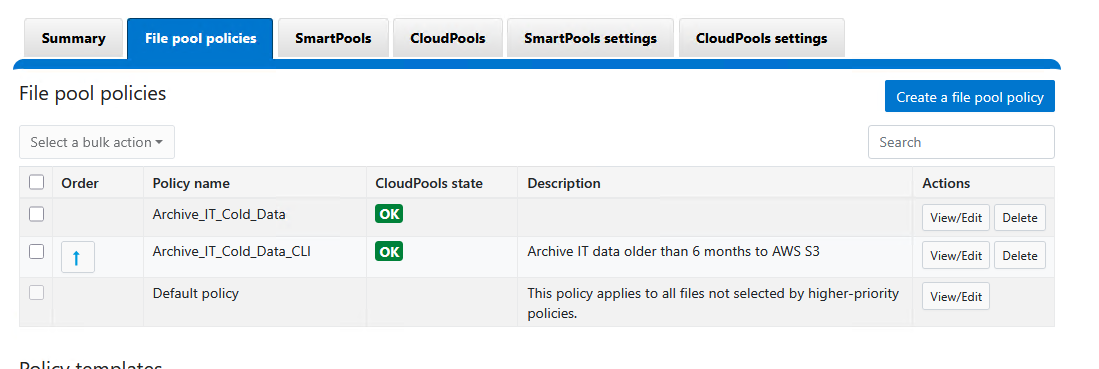Image resolution: width=1099 pixels, height=369 pixels.
Task: Click the Actions column header
Action: click(x=946, y=183)
